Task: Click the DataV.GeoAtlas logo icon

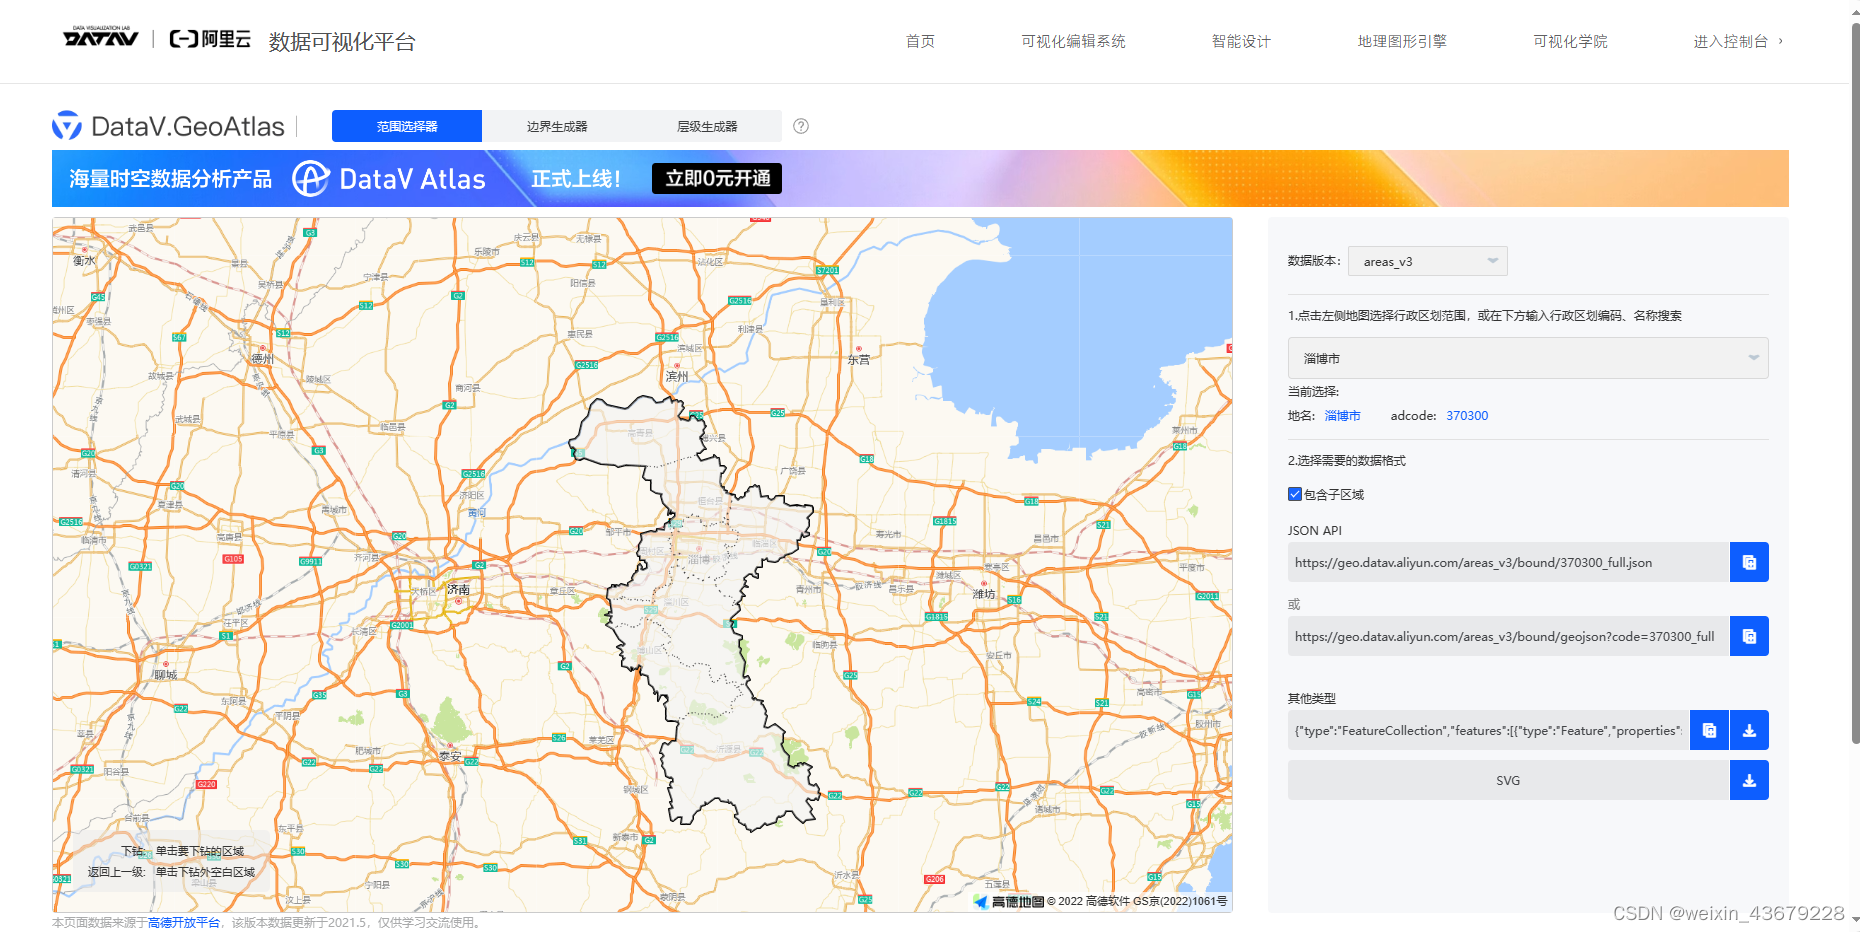Action: tap(67, 126)
